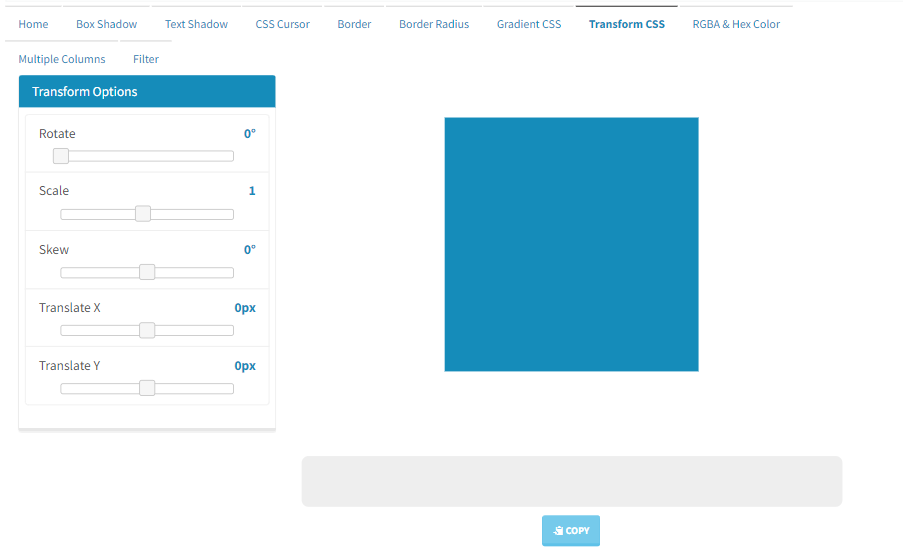This screenshot has width=903, height=556.
Task: Open the Home tab
Action: [x=33, y=24]
